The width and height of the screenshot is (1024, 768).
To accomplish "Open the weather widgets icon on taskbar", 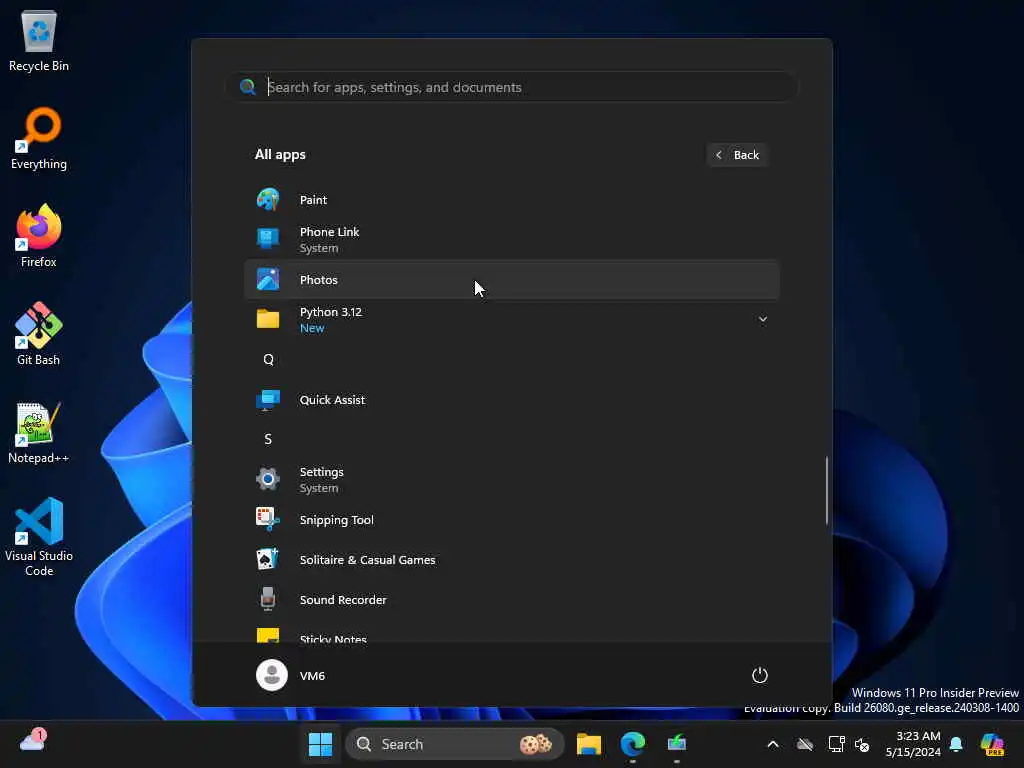I will 32,741.
